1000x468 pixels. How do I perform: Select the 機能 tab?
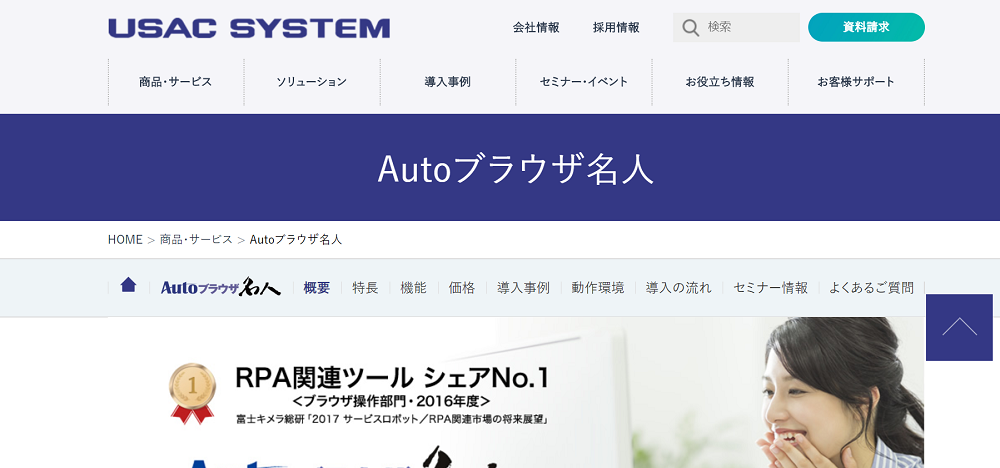(x=413, y=288)
